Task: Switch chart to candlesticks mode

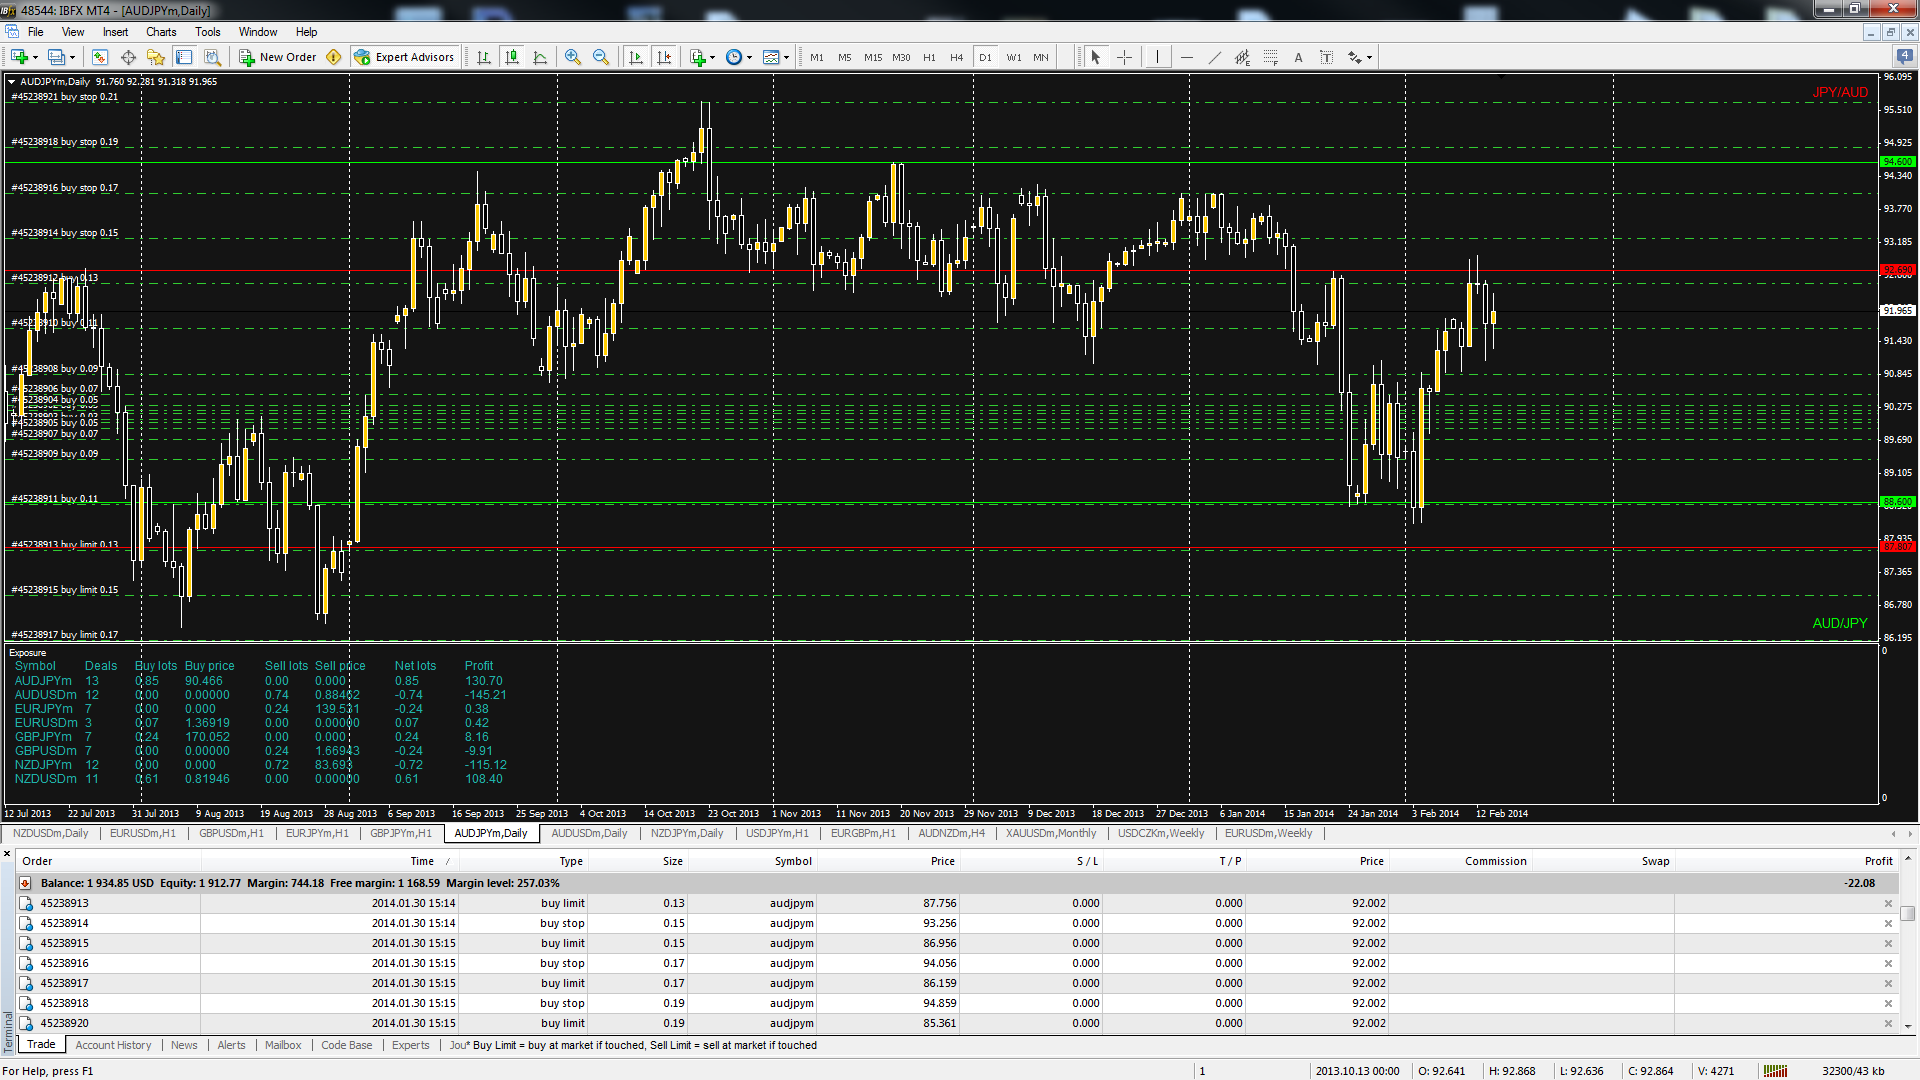Action: 512,57
